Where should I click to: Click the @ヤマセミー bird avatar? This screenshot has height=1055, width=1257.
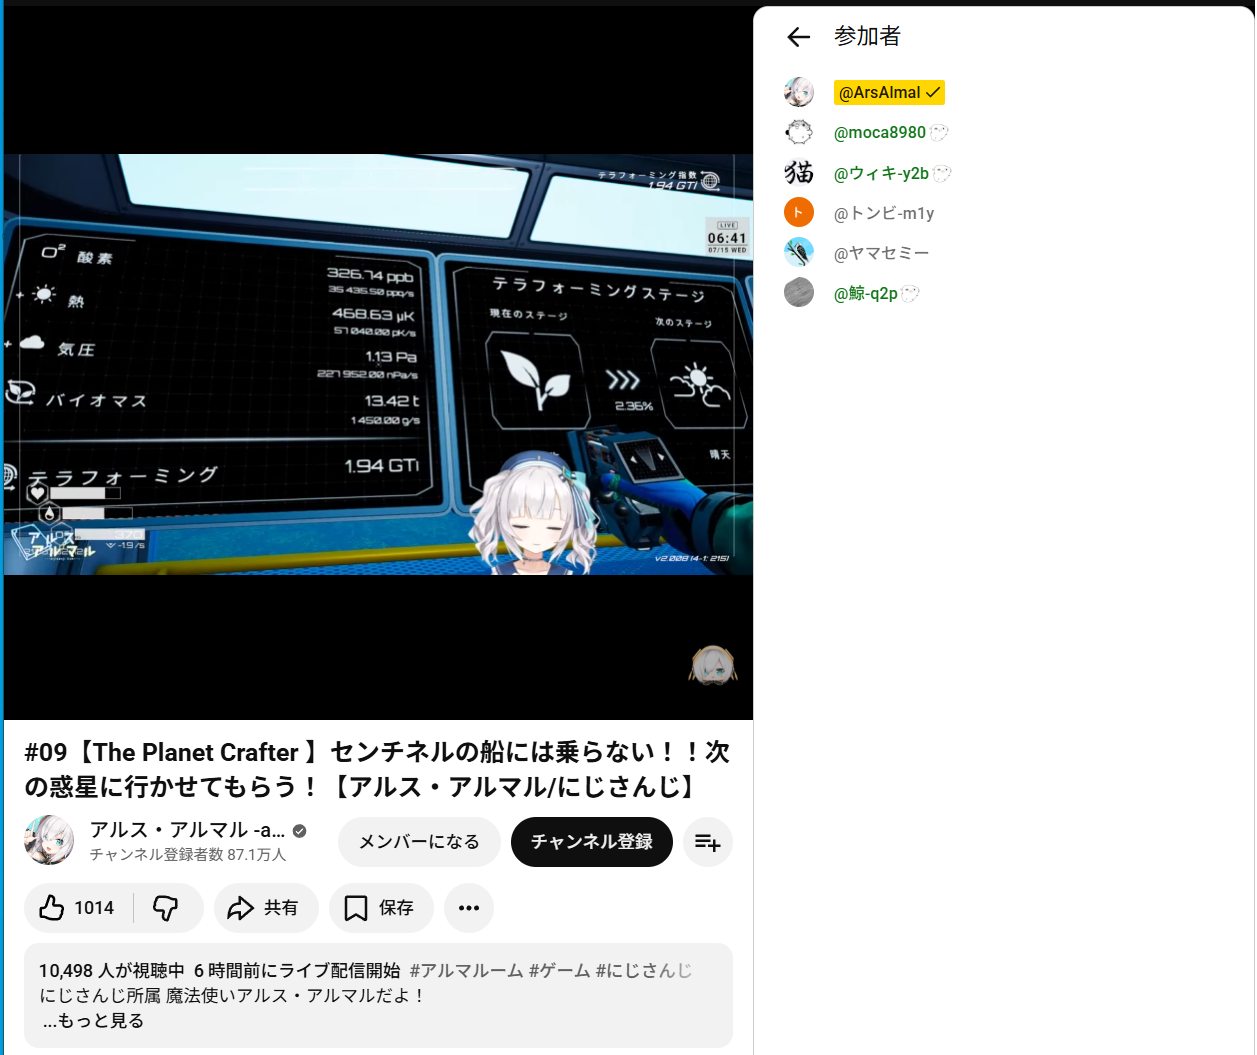point(799,252)
